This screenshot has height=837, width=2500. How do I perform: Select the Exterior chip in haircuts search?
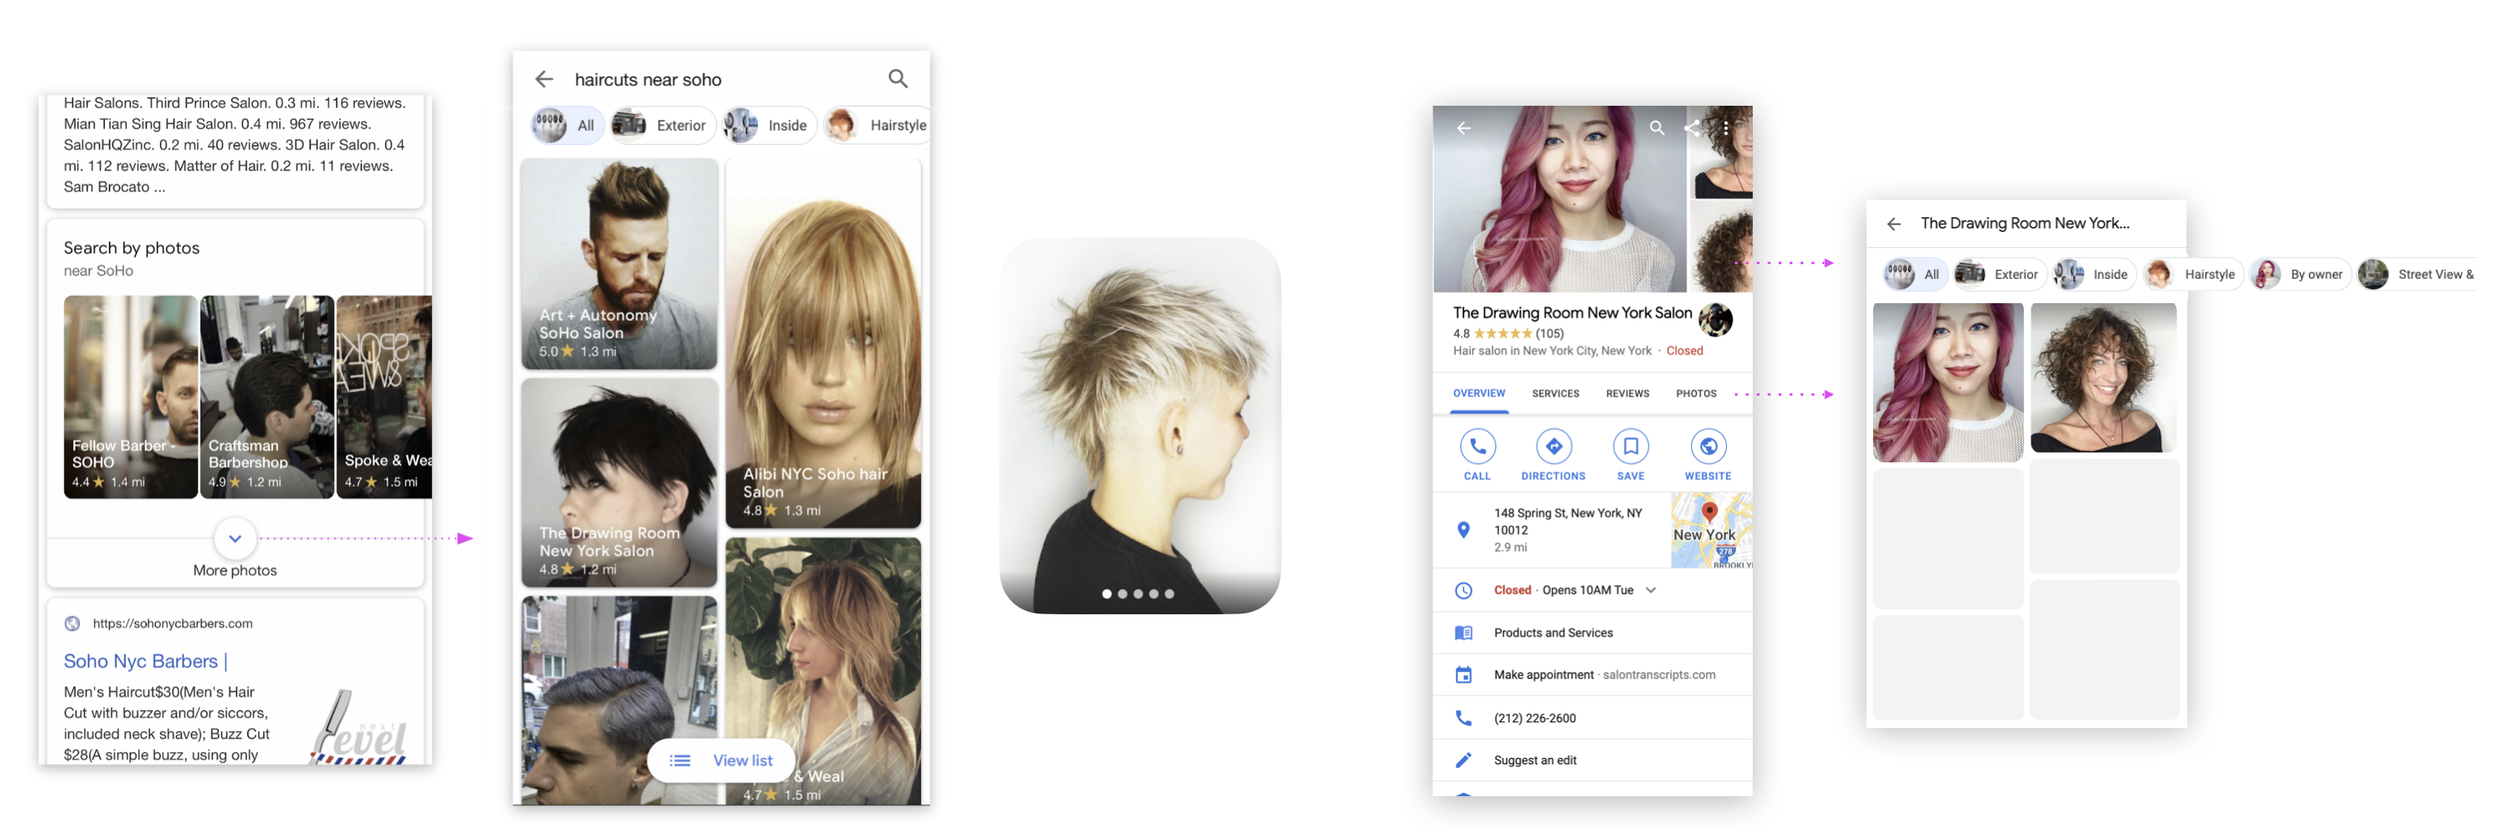662,125
